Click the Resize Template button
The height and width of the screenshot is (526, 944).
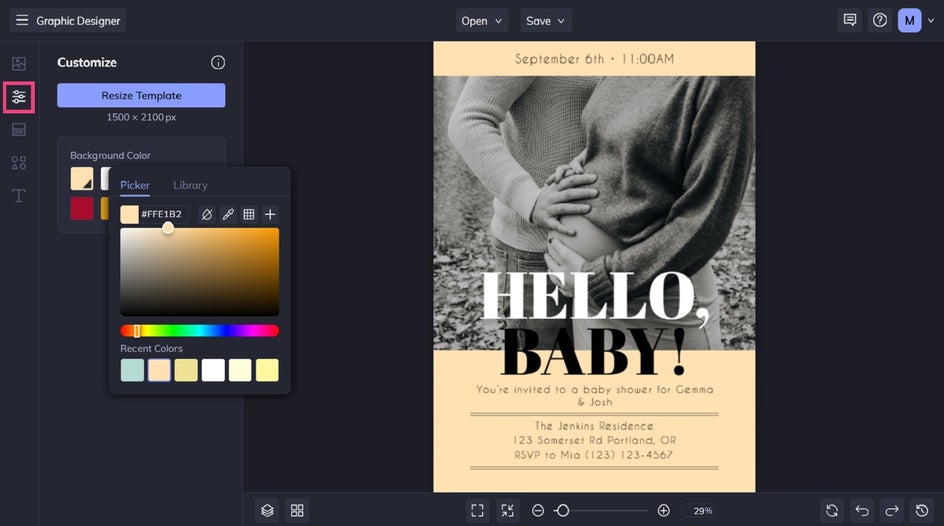point(141,95)
